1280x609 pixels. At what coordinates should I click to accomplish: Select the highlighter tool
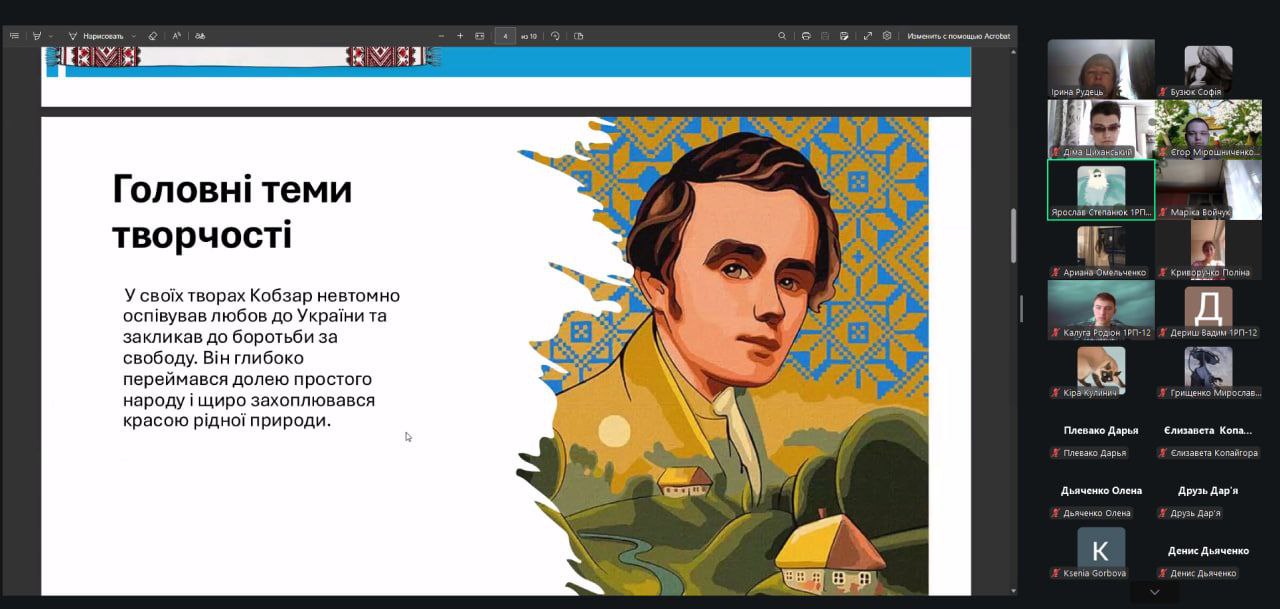click(x=37, y=36)
